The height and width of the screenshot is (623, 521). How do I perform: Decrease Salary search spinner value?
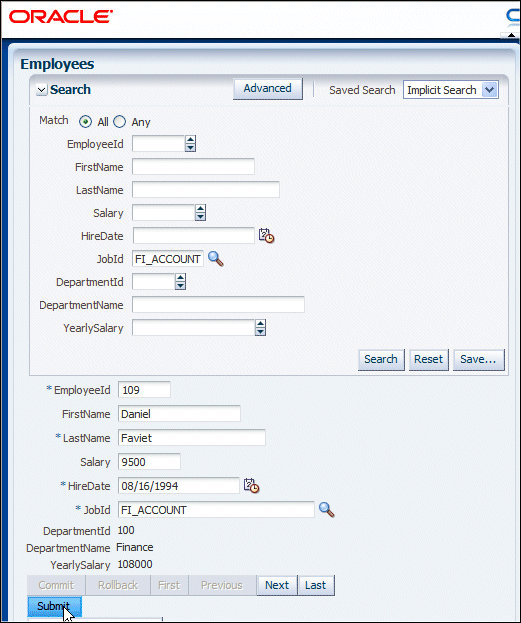pyautogui.click(x=200, y=217)
